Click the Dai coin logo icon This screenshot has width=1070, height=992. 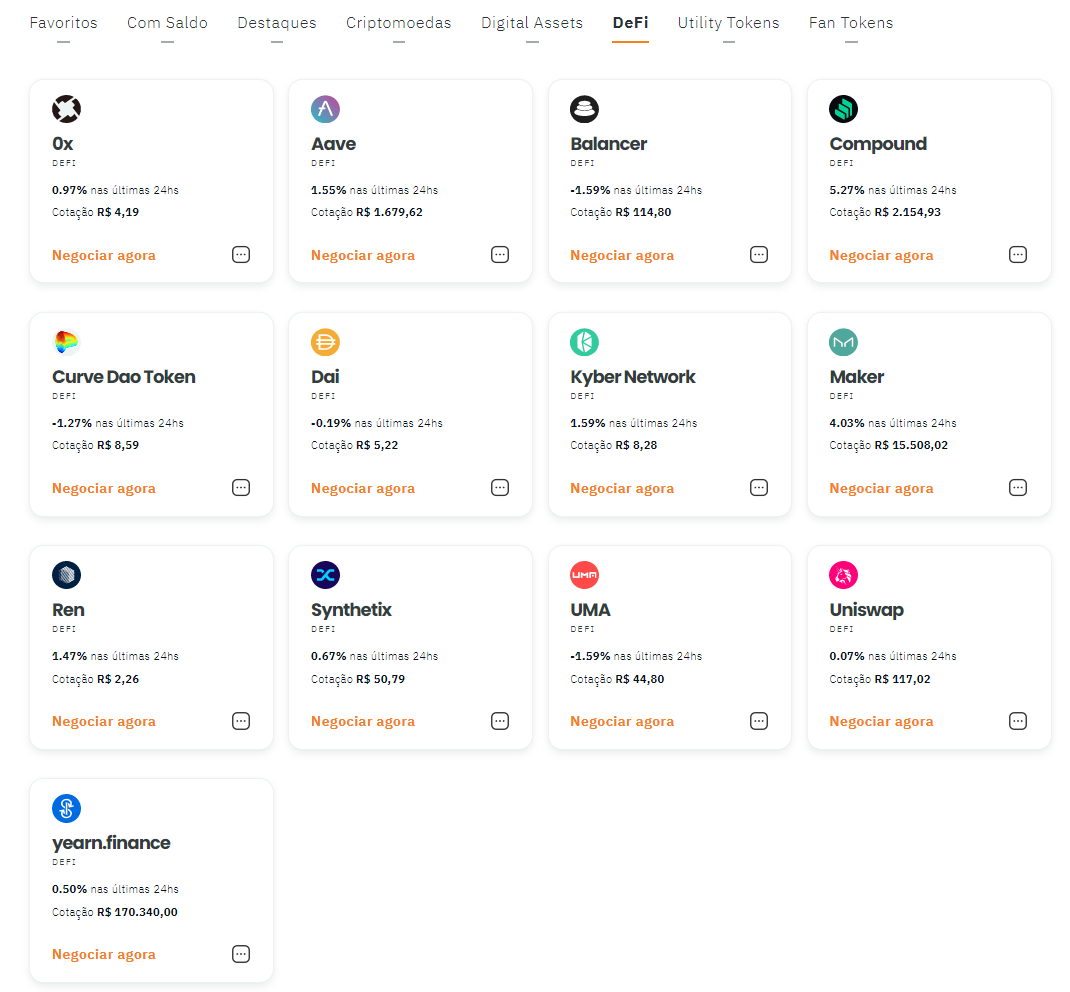[x=326, y=342]
